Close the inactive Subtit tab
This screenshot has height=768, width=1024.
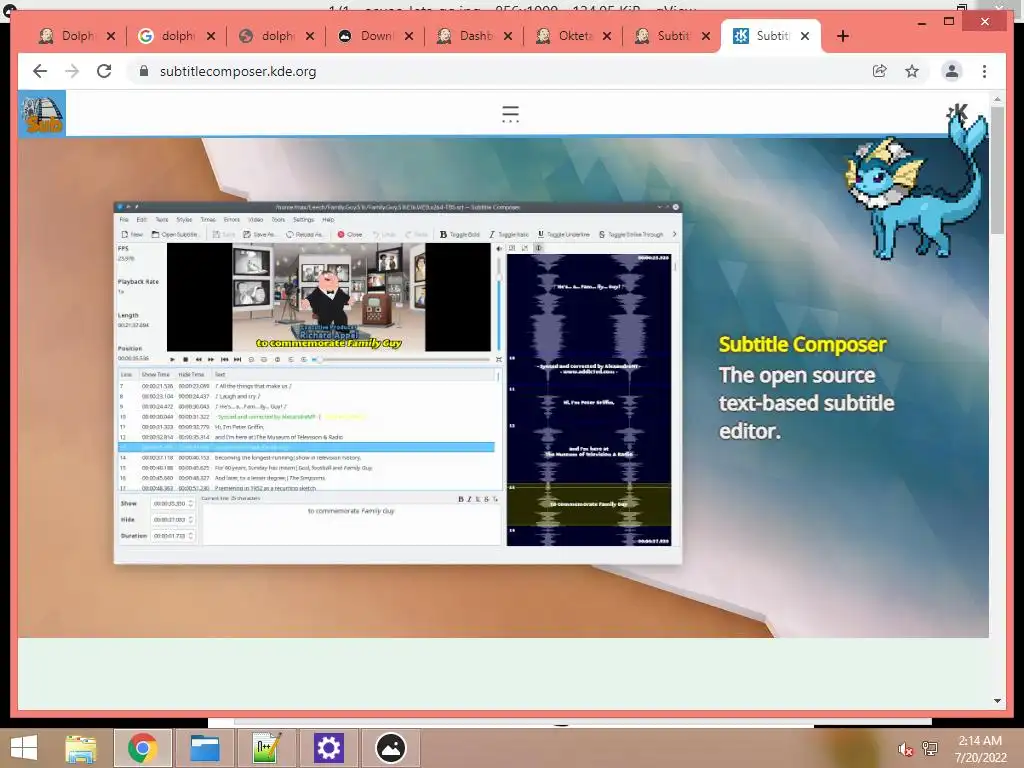(706, 36)
